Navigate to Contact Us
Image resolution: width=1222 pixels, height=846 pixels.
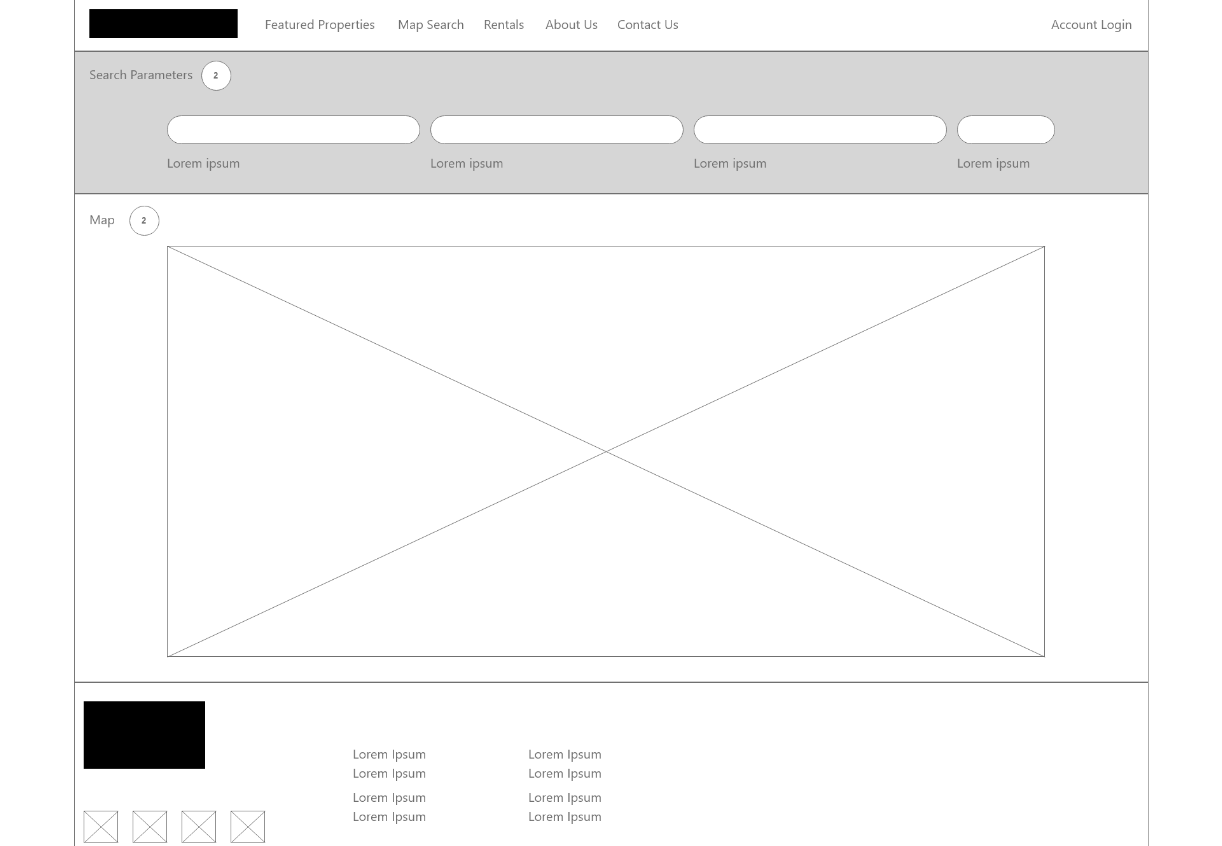pos(647,25)
